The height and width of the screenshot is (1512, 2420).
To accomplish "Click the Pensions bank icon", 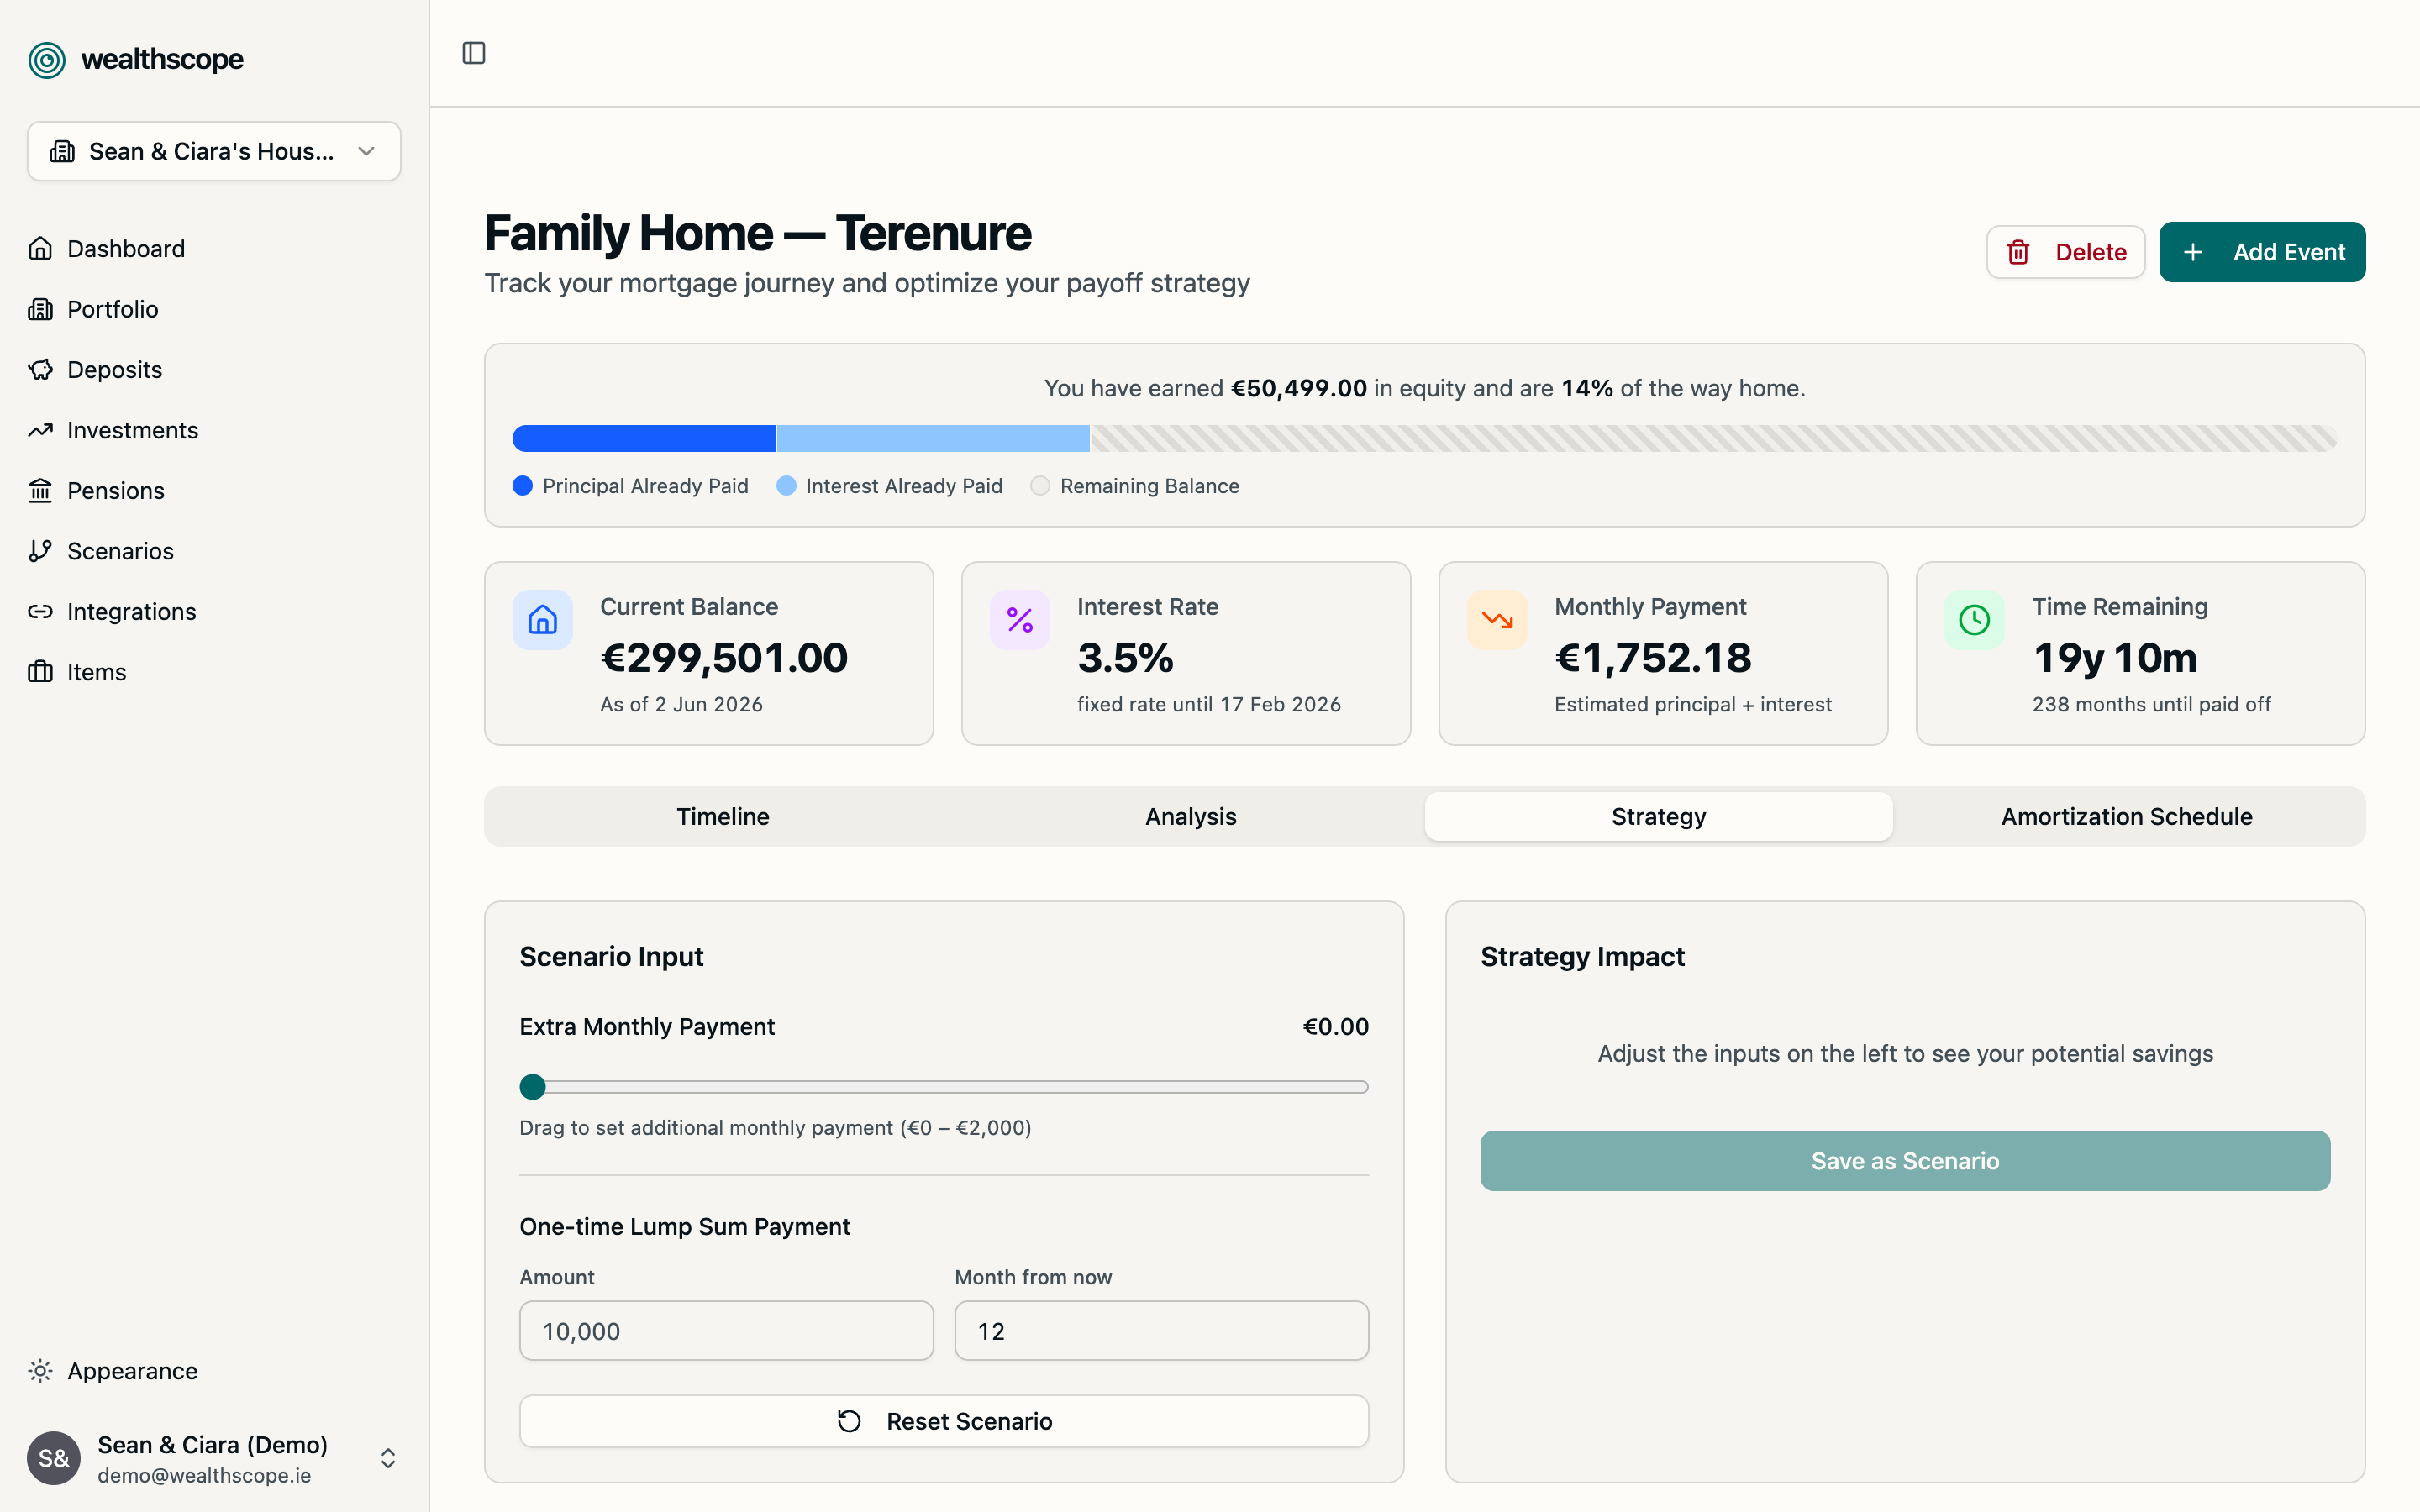I will [x=40, y=490].
